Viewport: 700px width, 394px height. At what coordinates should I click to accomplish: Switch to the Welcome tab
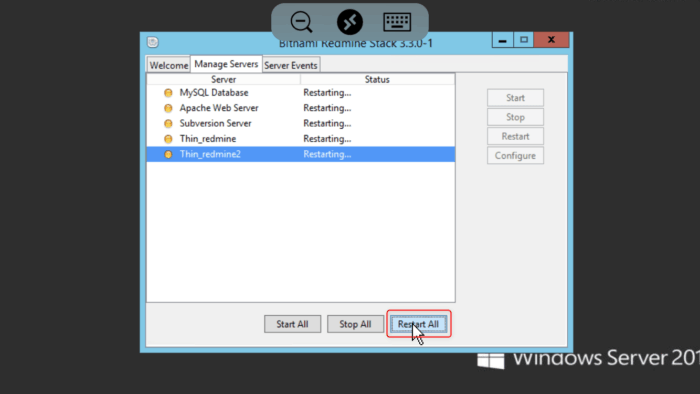click(169, 65)
